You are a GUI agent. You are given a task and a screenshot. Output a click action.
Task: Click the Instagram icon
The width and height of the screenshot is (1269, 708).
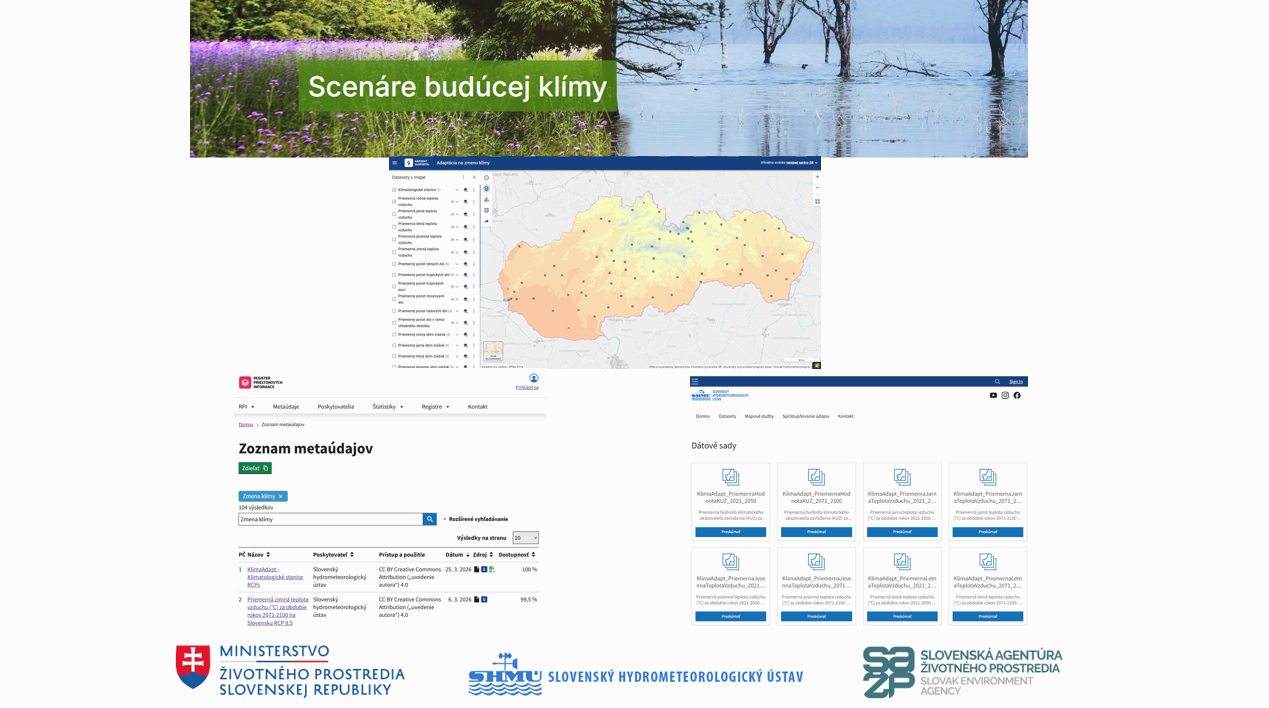click(1005, 396)
